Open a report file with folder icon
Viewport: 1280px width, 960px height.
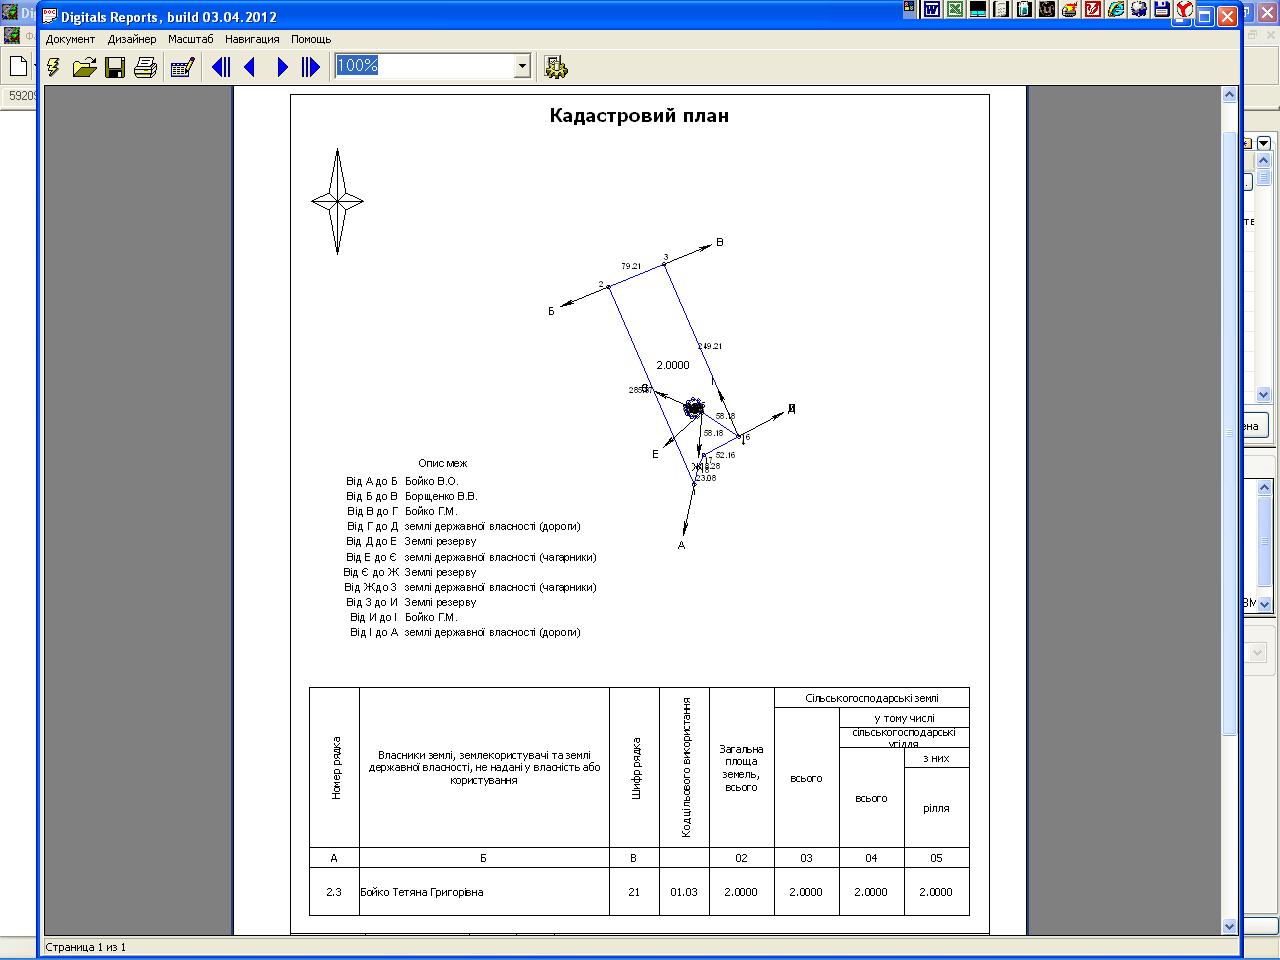[84, 67]
